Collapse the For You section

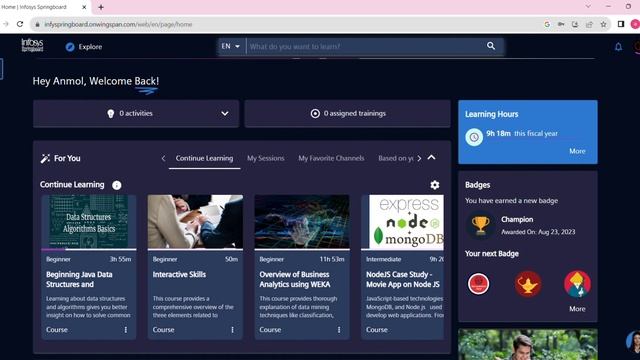pos(431,158)
